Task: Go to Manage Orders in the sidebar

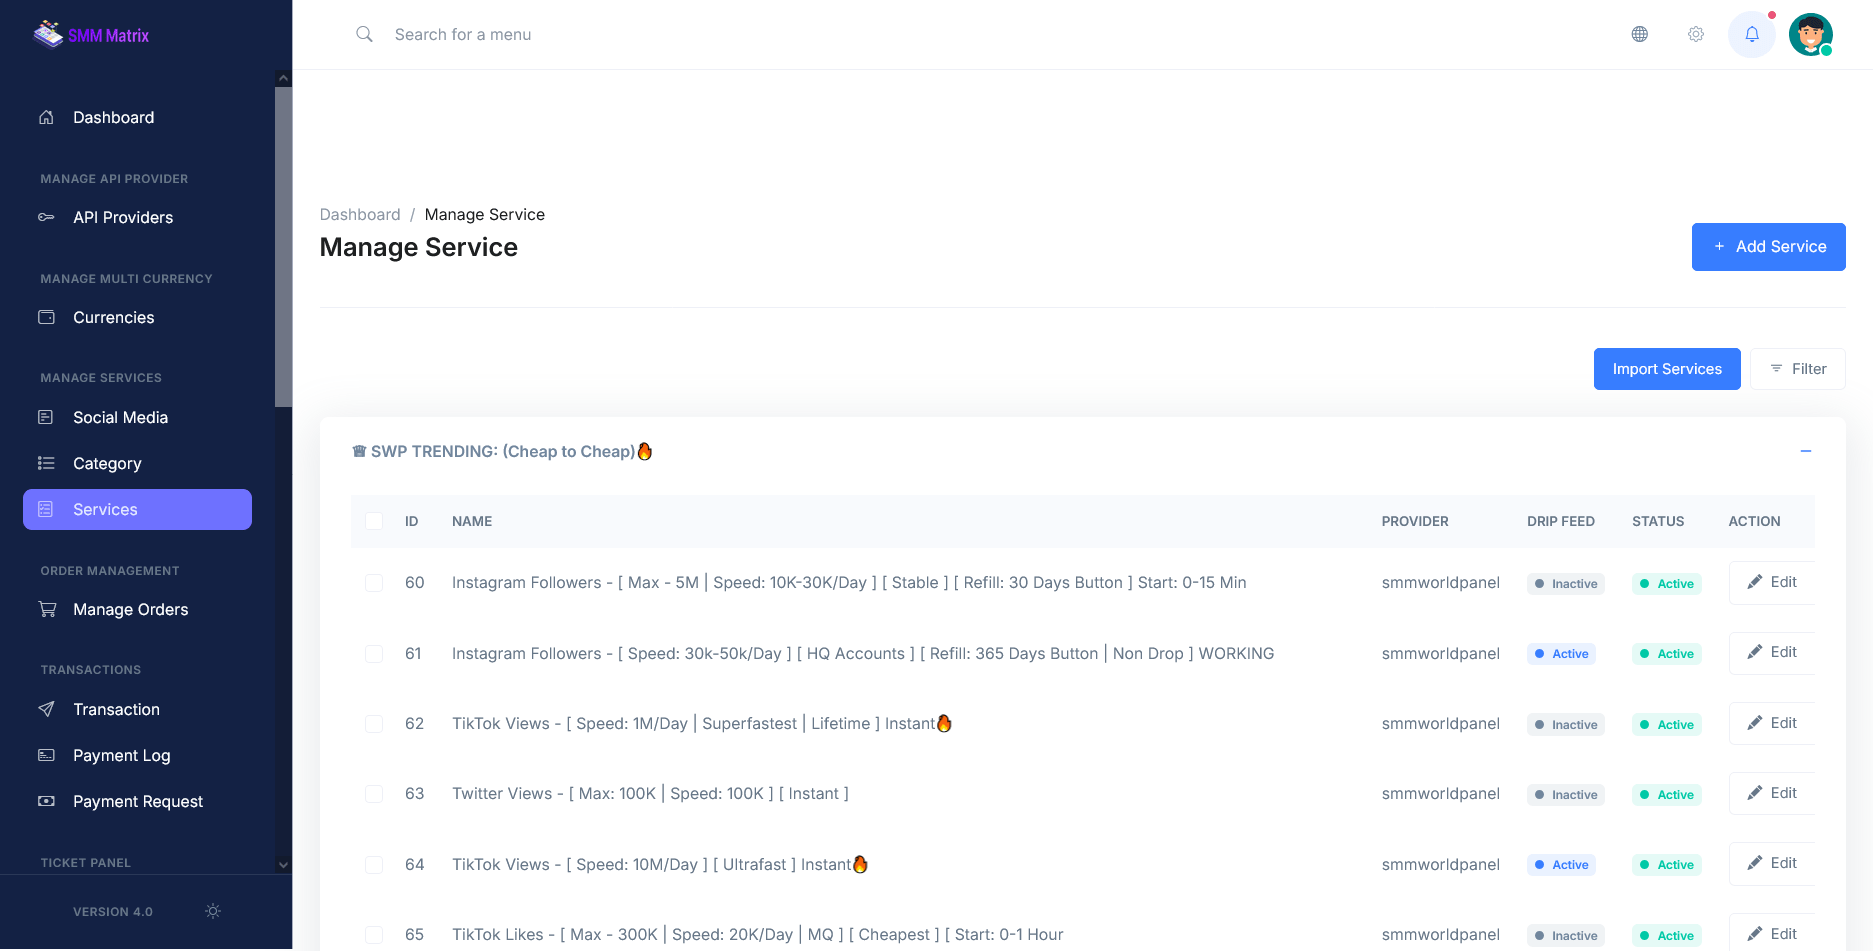Action: coord(130,609)
